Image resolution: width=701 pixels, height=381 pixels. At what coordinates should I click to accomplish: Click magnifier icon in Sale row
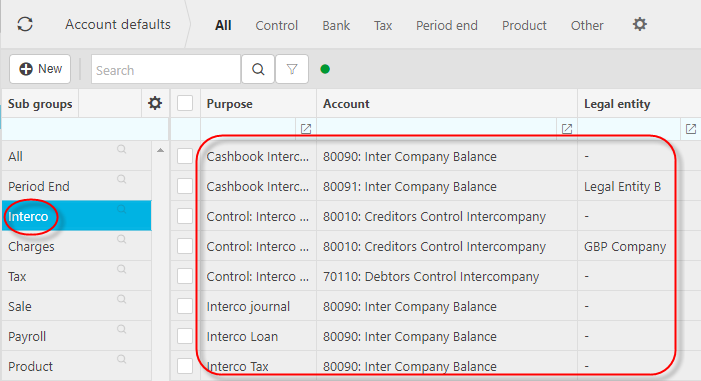122,299
